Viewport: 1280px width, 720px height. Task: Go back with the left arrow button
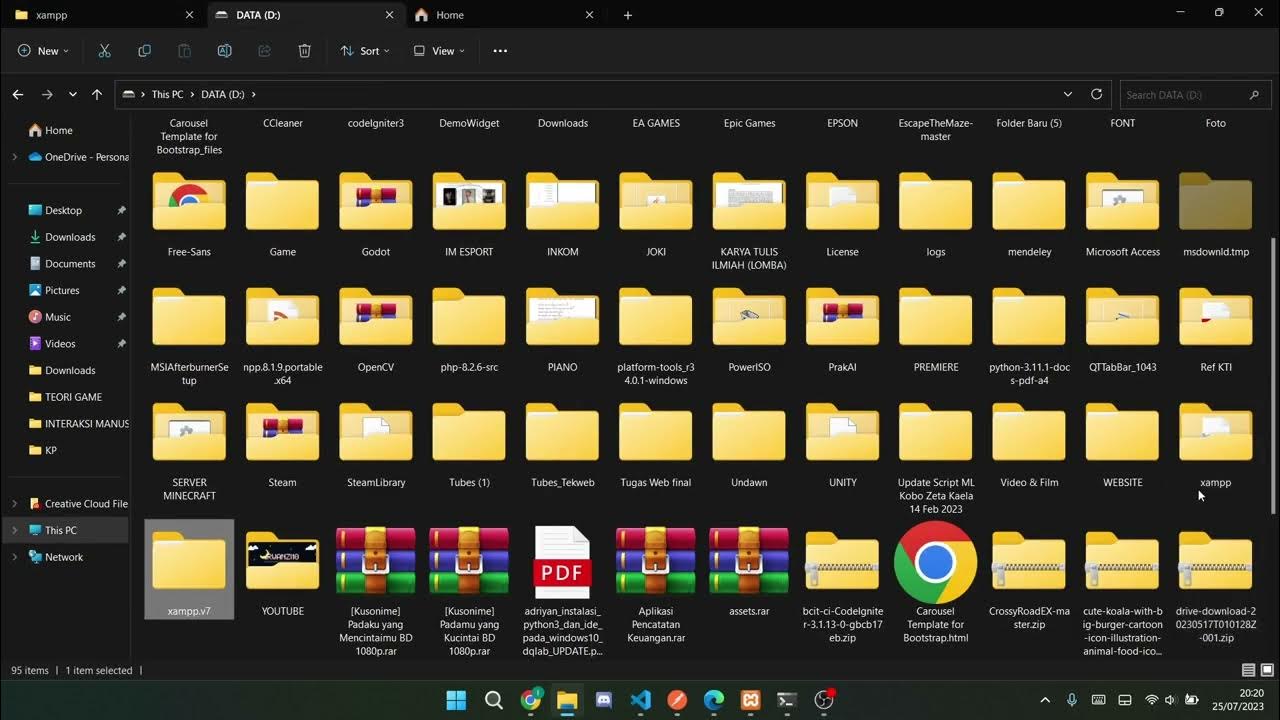click(x=18, y=94)
